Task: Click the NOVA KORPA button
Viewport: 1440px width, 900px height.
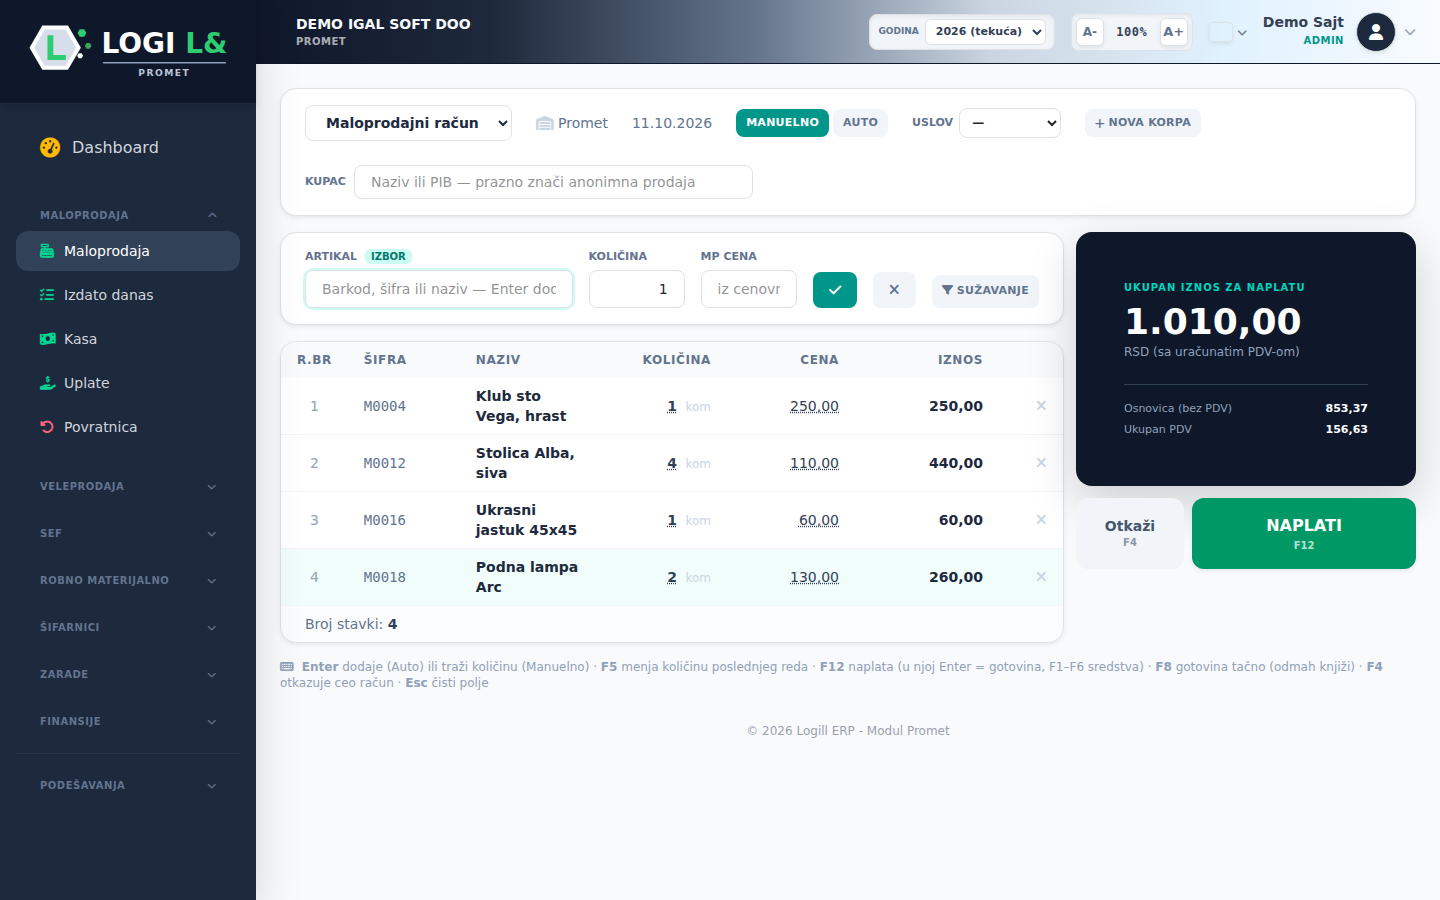Action: click(x=1143, y=122)
